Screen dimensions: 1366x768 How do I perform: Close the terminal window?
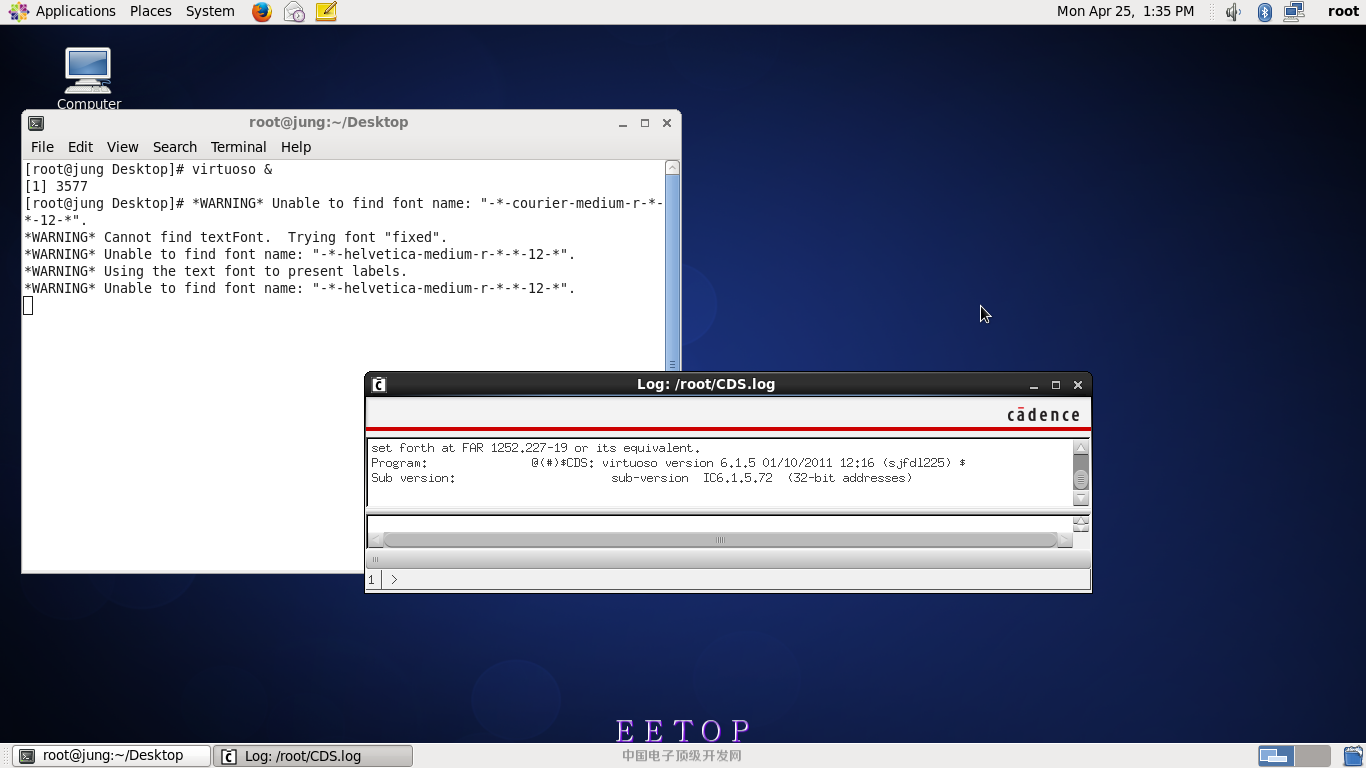tap(667, 123)
